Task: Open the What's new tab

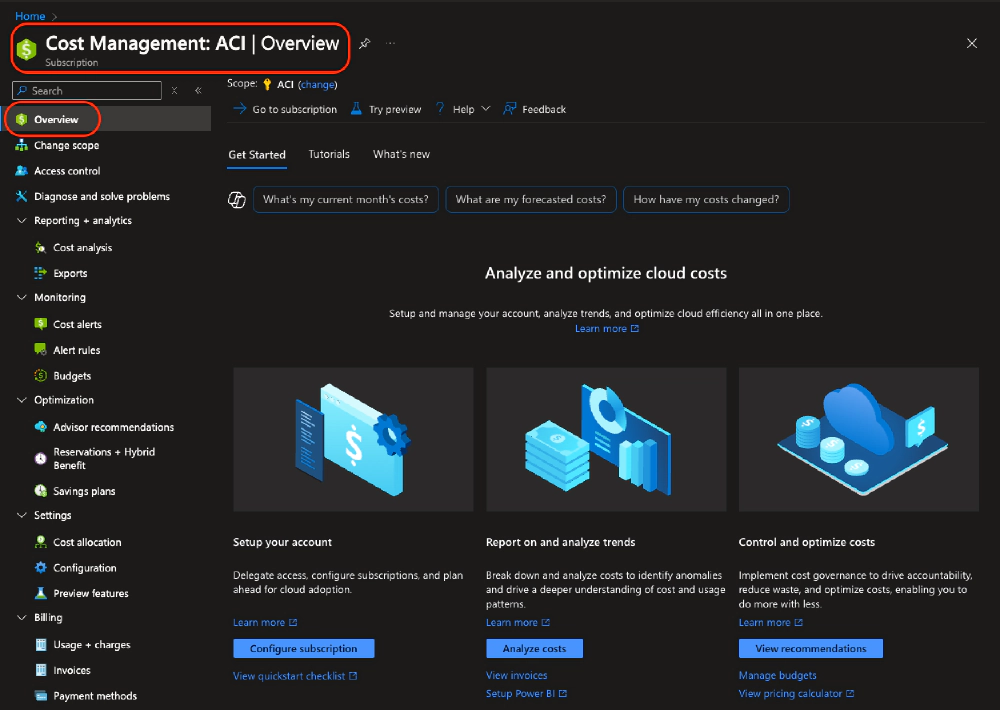Action: 401,154
